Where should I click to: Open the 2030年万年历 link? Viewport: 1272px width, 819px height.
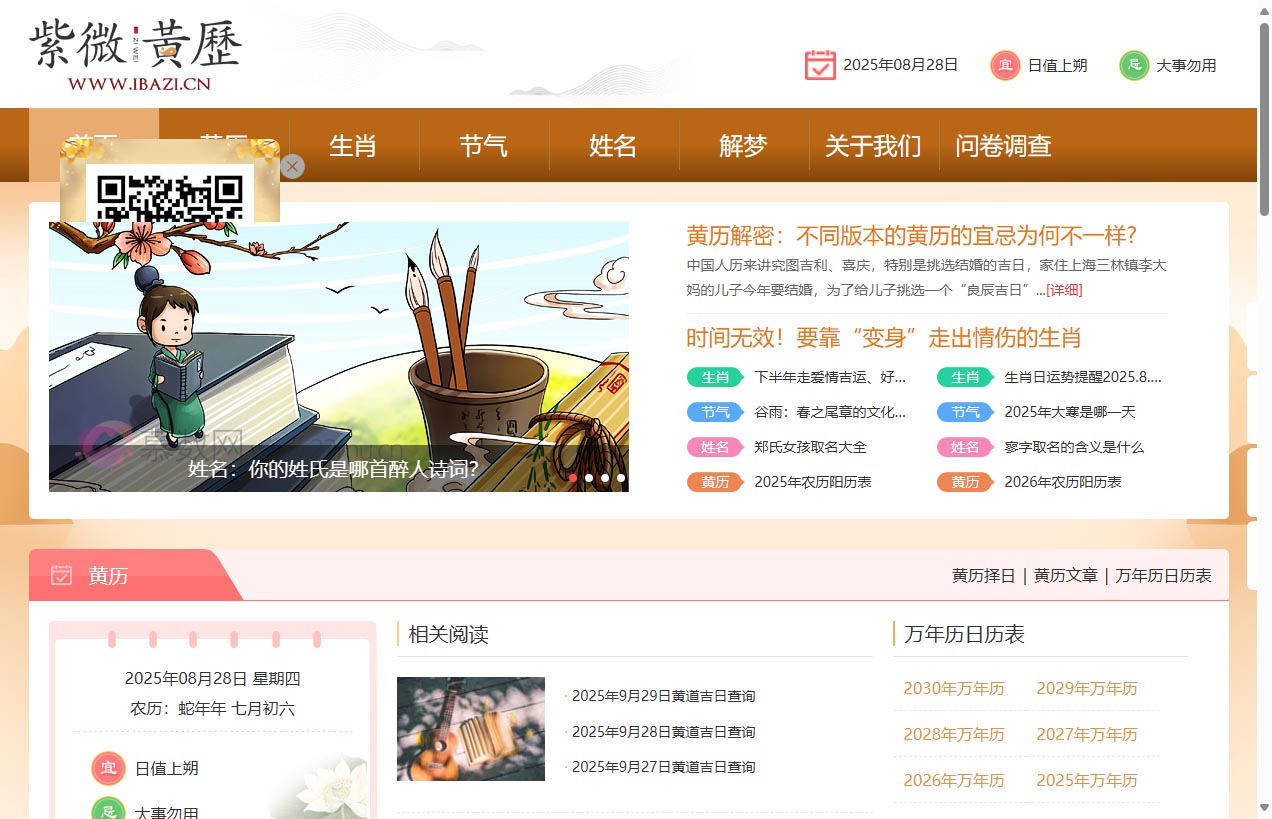(953, 688)
